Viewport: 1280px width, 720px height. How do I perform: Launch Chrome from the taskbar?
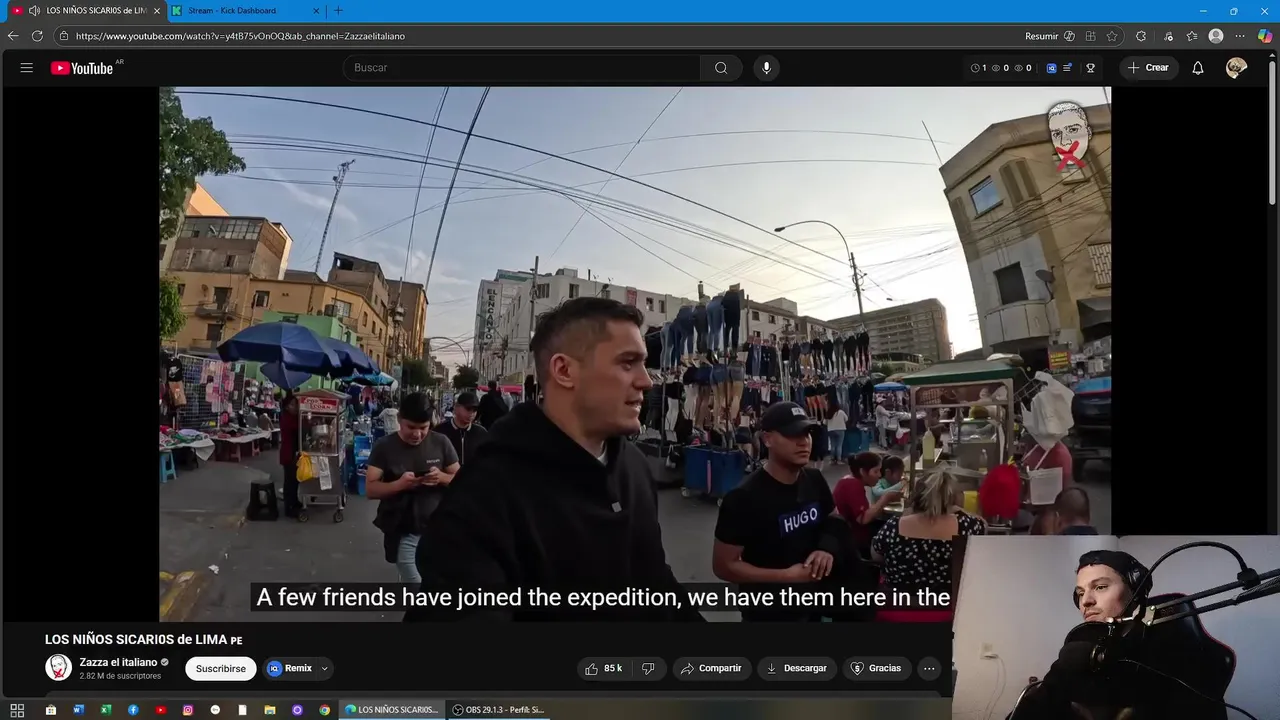[325, 710]
